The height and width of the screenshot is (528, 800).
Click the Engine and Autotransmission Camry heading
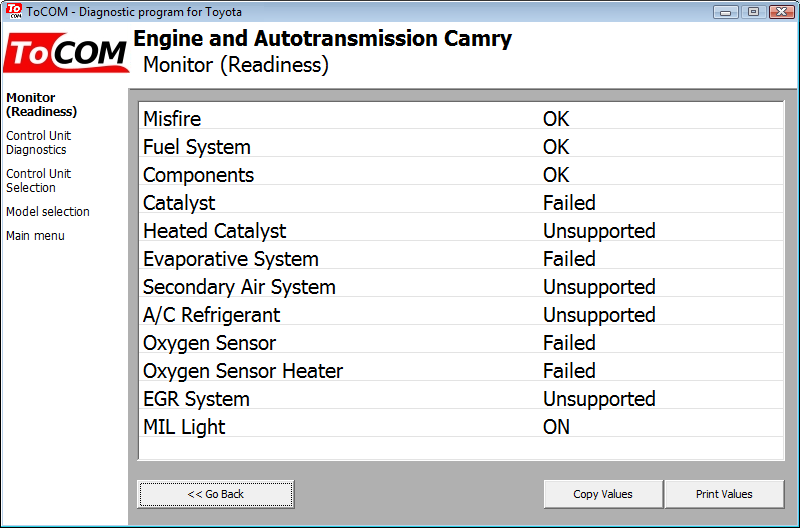322,39
